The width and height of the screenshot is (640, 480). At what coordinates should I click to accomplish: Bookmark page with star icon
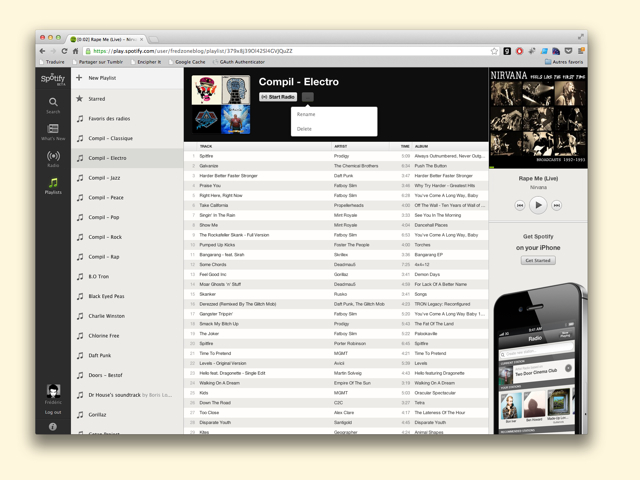pos(494,51)
